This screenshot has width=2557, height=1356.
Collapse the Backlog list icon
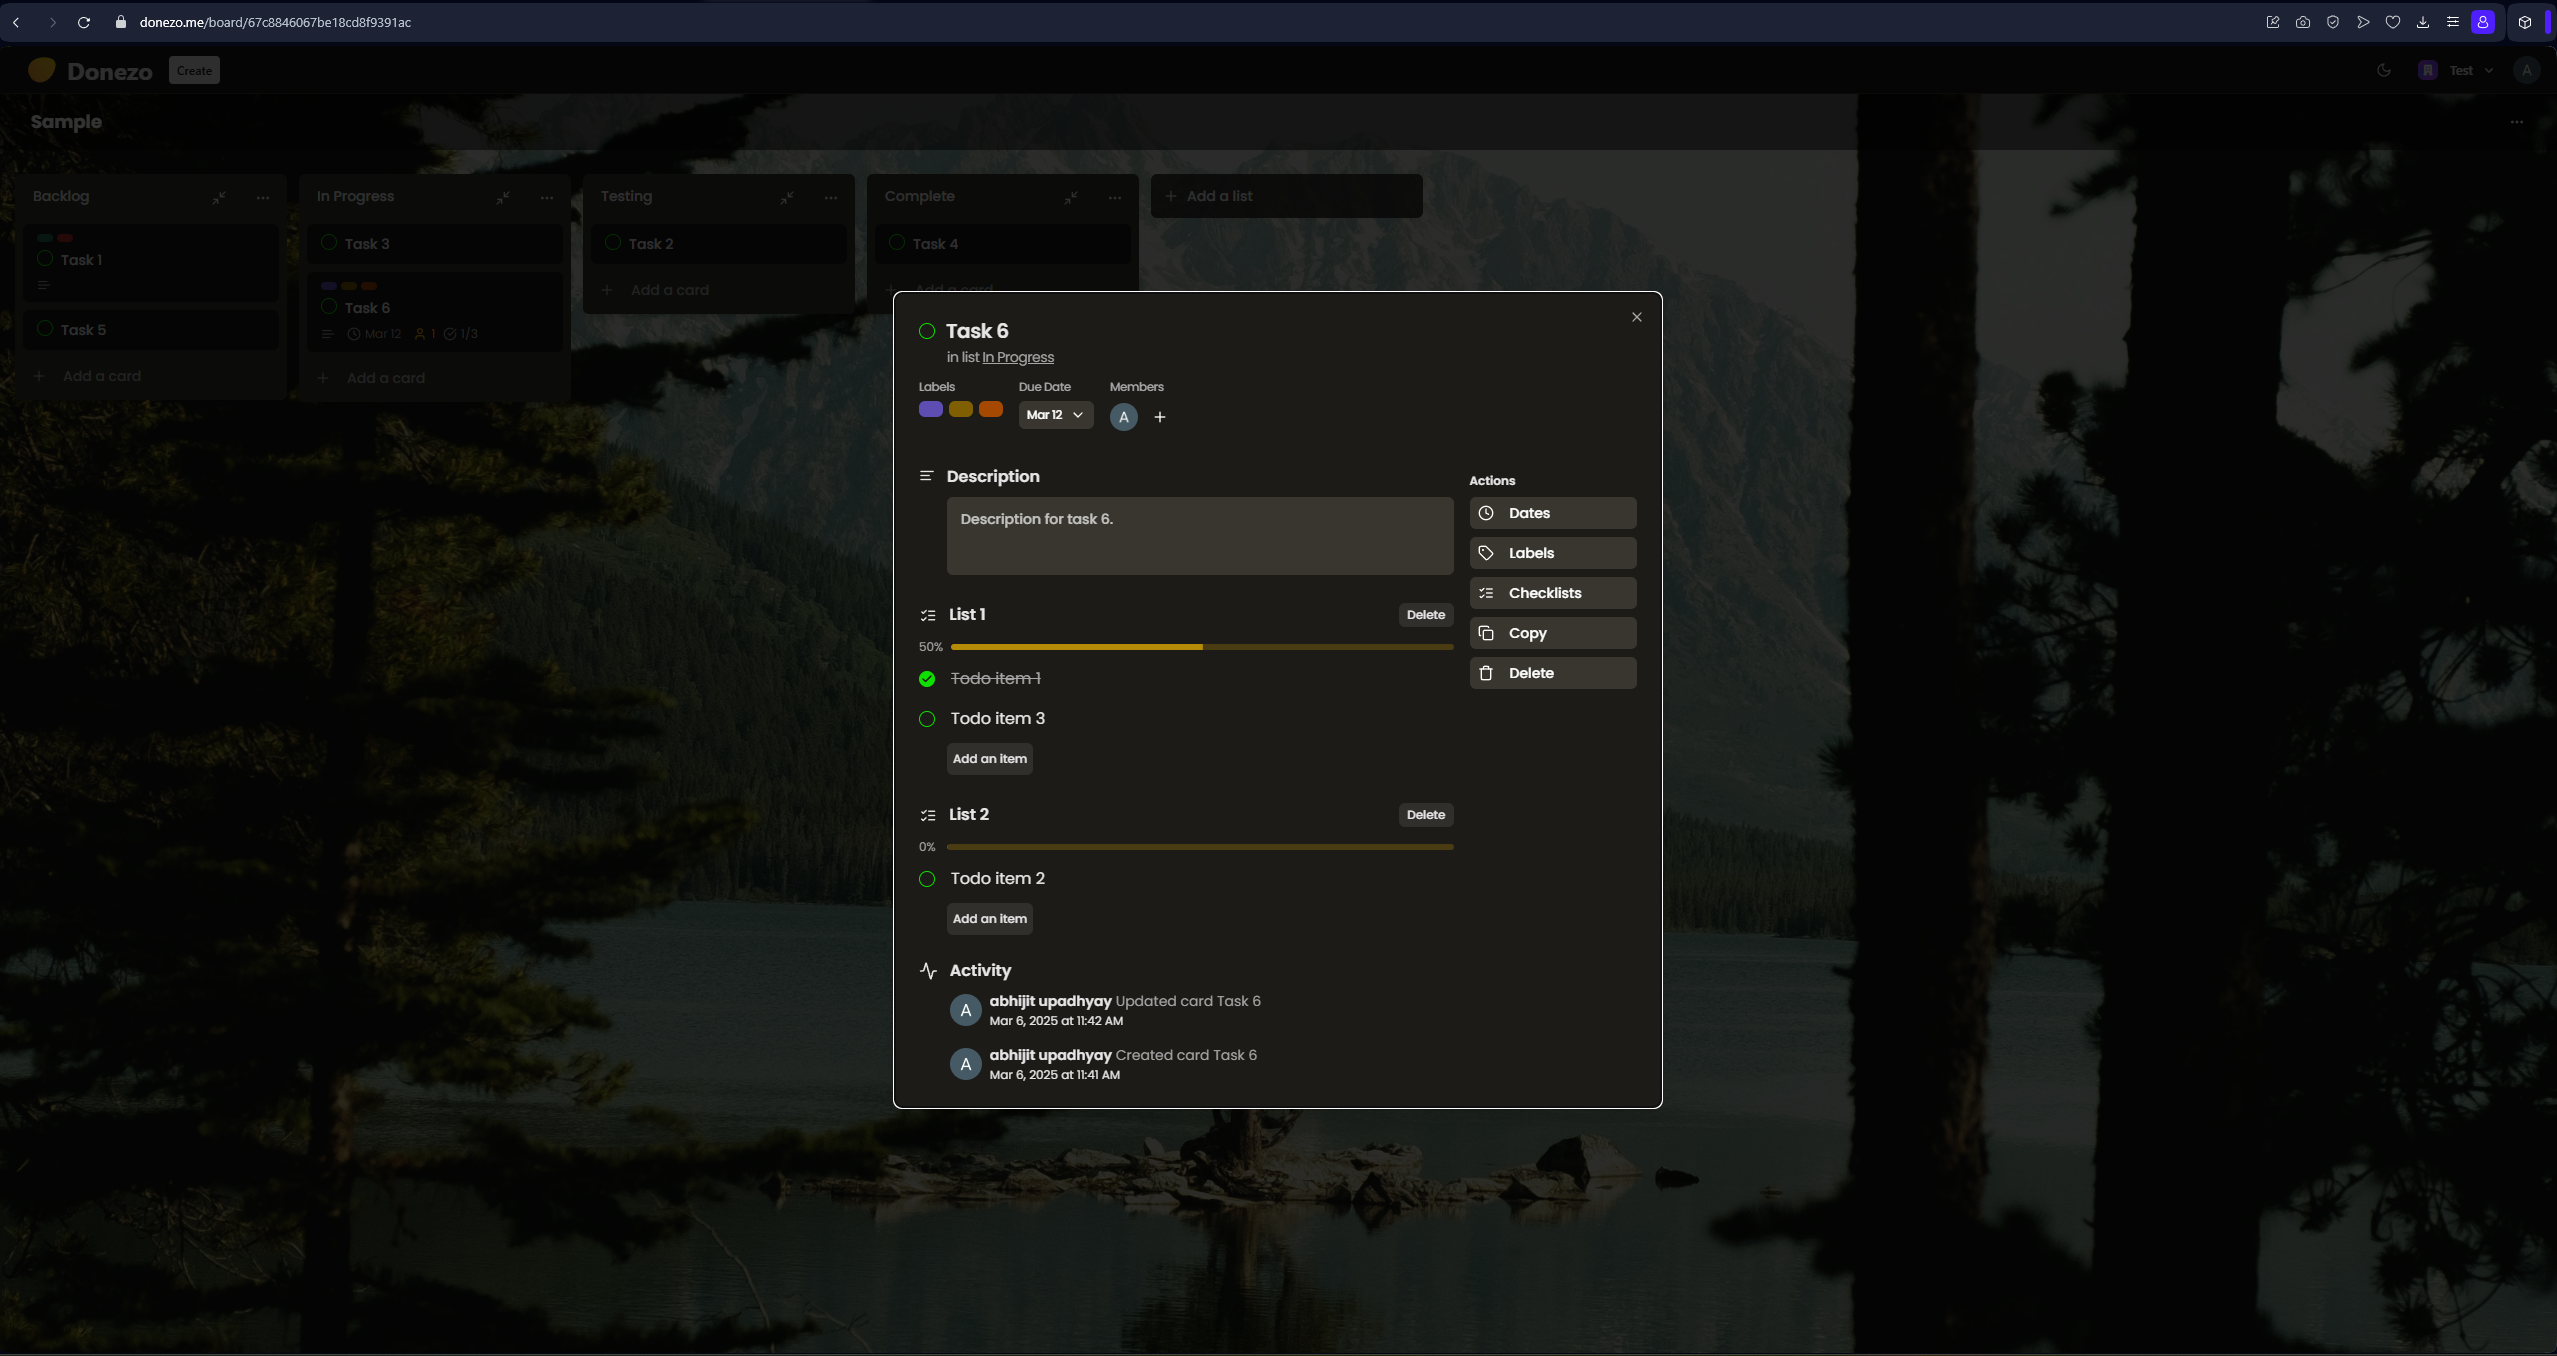coord(219,197)
